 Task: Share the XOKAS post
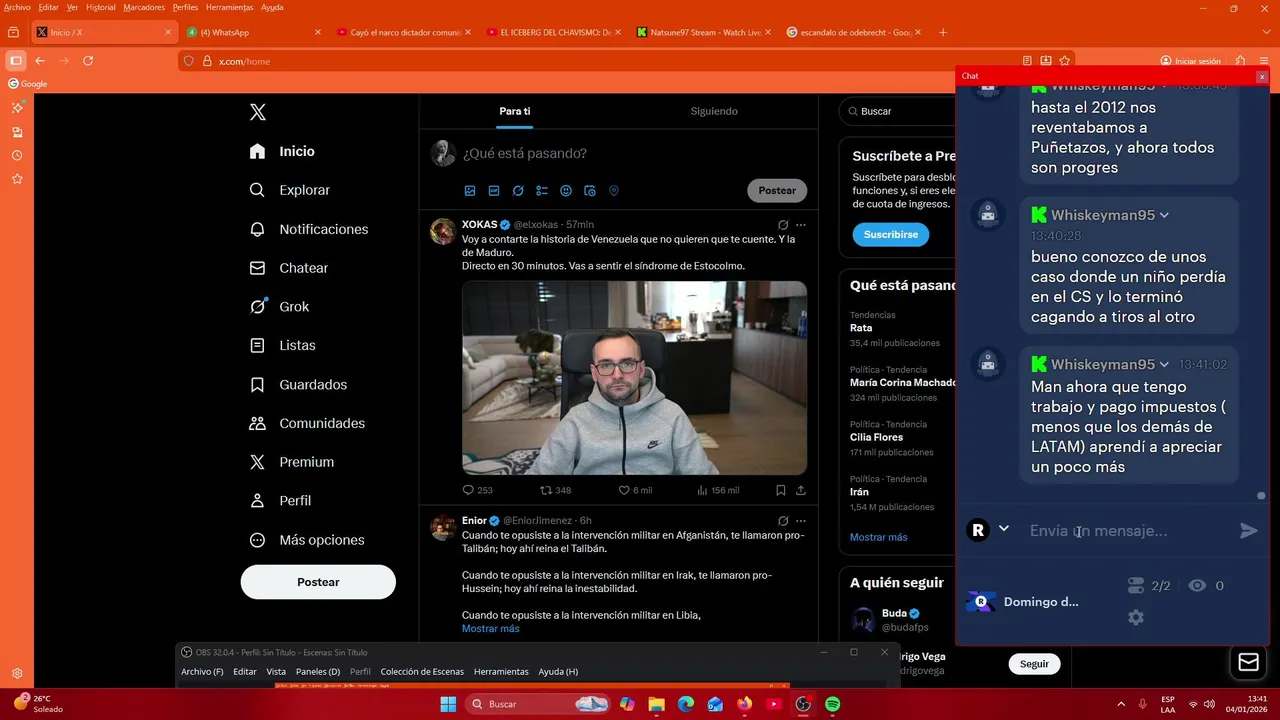(801, 490)
